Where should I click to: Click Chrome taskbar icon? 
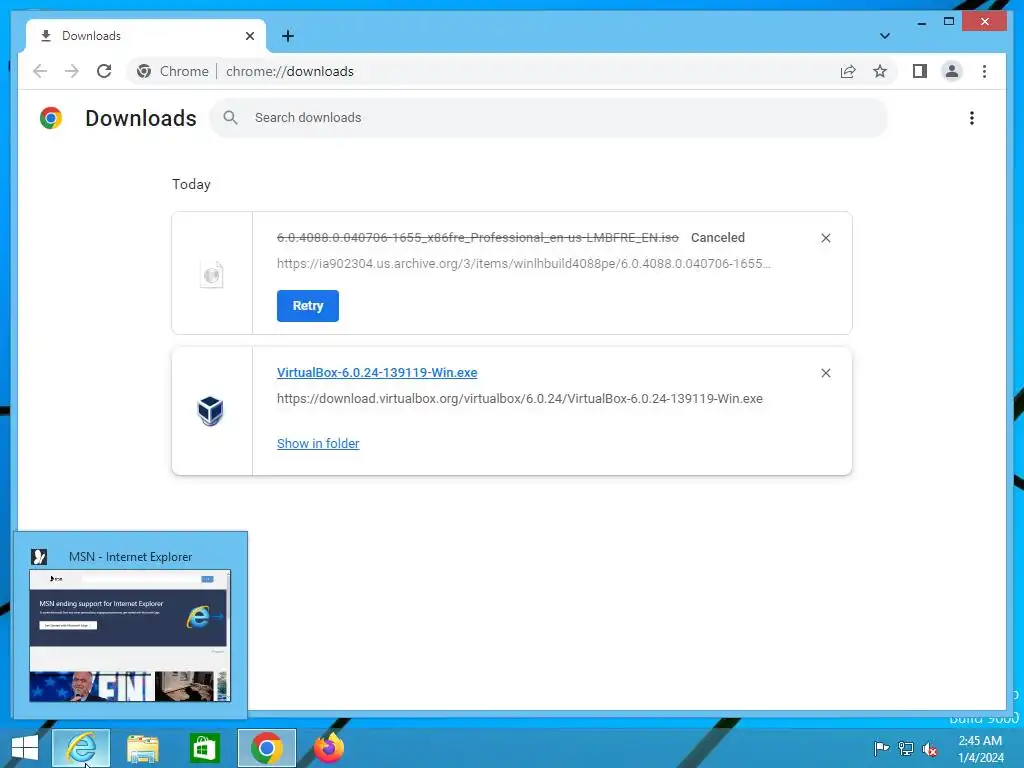(x=266, y=748)
